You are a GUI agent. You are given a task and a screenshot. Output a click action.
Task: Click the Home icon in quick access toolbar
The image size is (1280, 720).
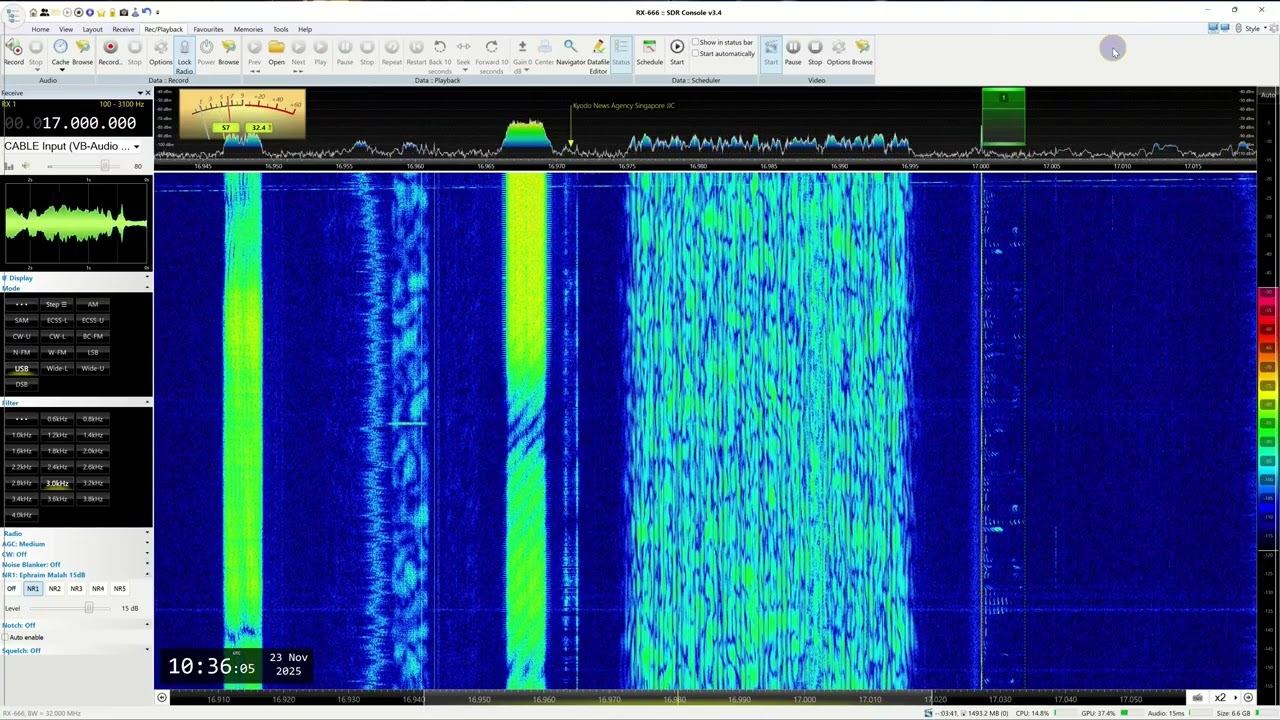[33, 12]
